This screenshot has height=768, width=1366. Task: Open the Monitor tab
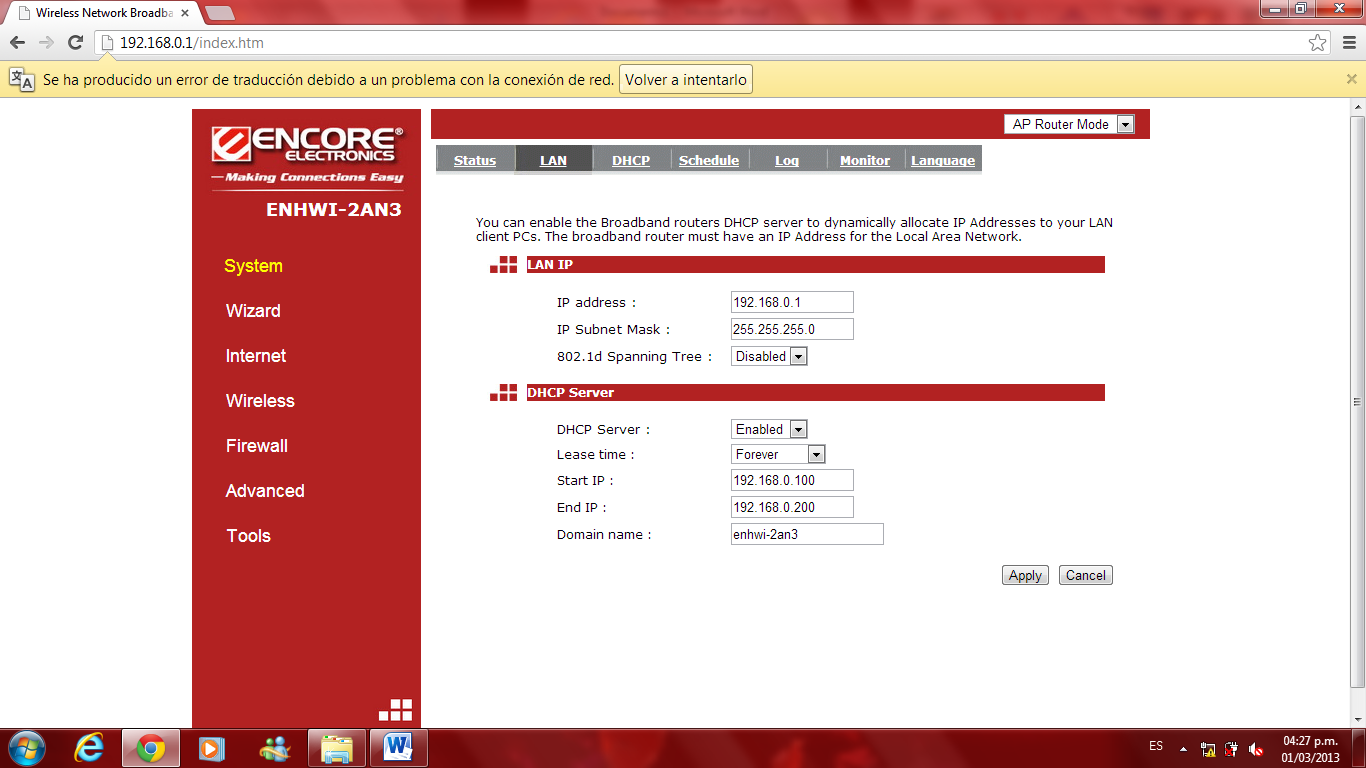click(x=863, y=160)
